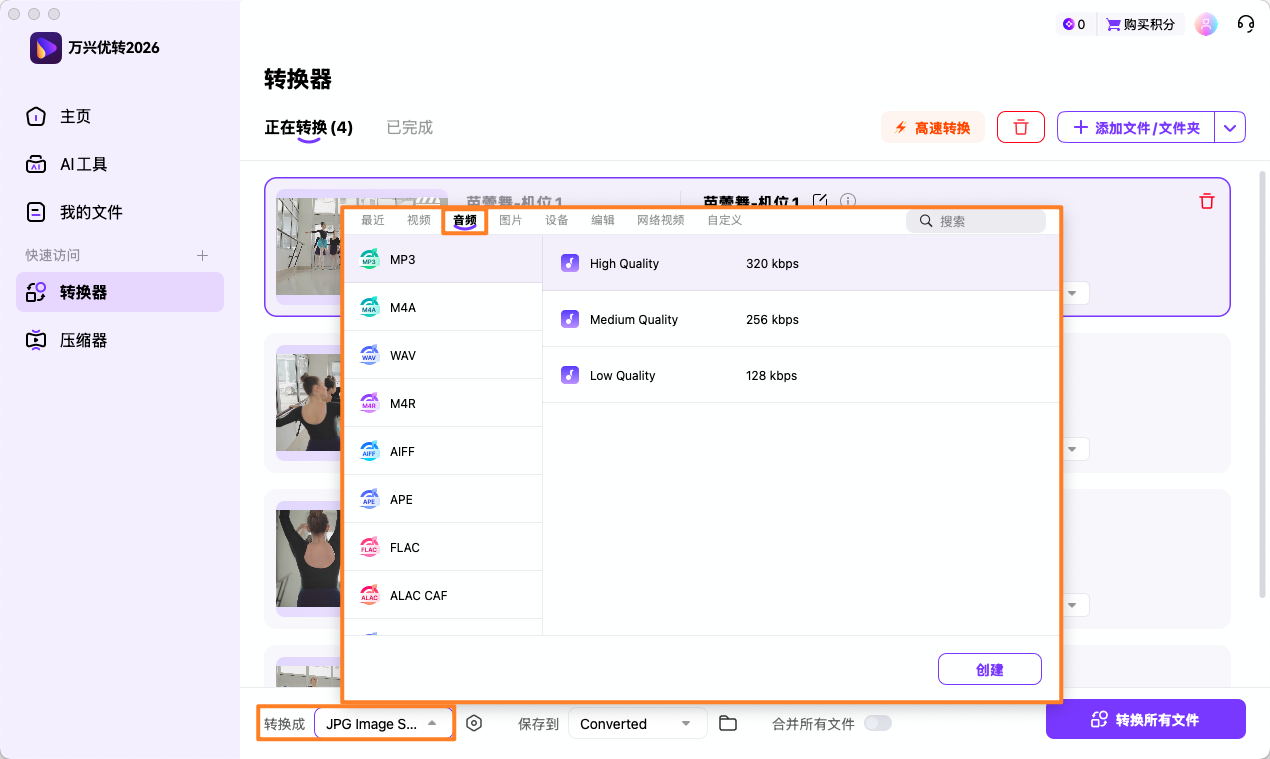Click the 创建 create button
This screenshot has height=759, width=1270.
(x=989, y=668)
